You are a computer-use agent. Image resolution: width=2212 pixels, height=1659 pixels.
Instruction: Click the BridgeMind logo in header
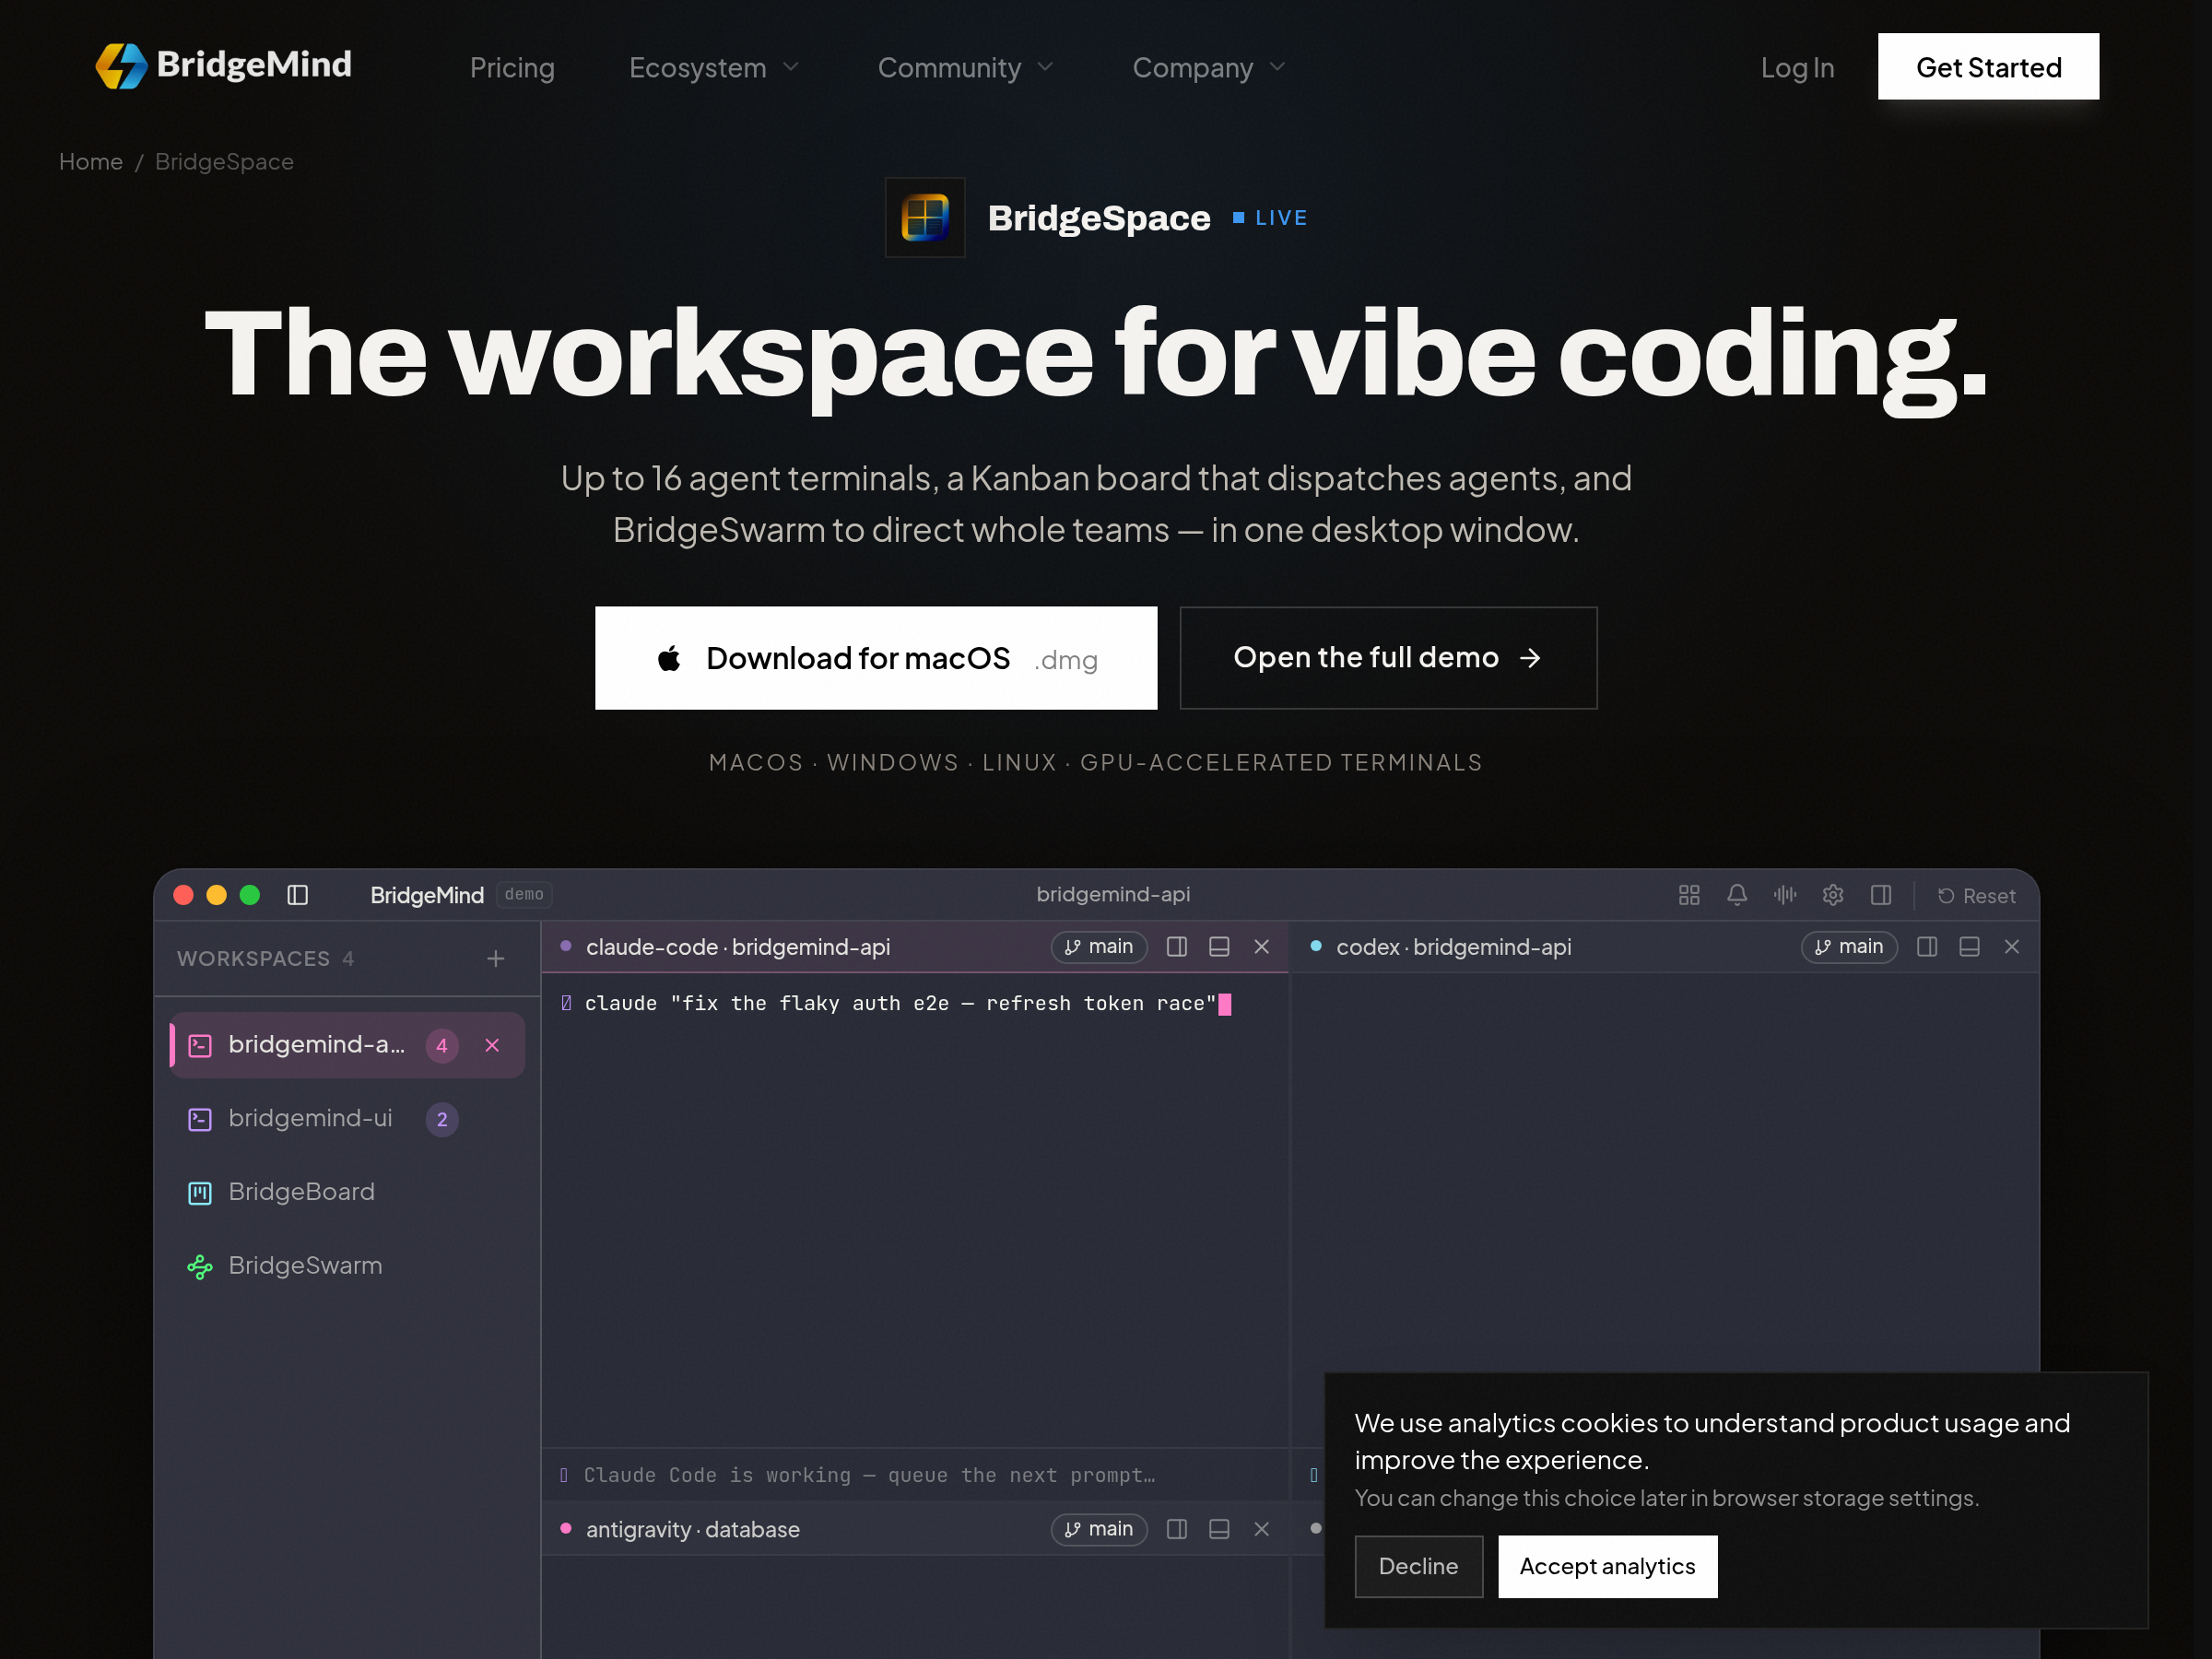pos(223,66)
